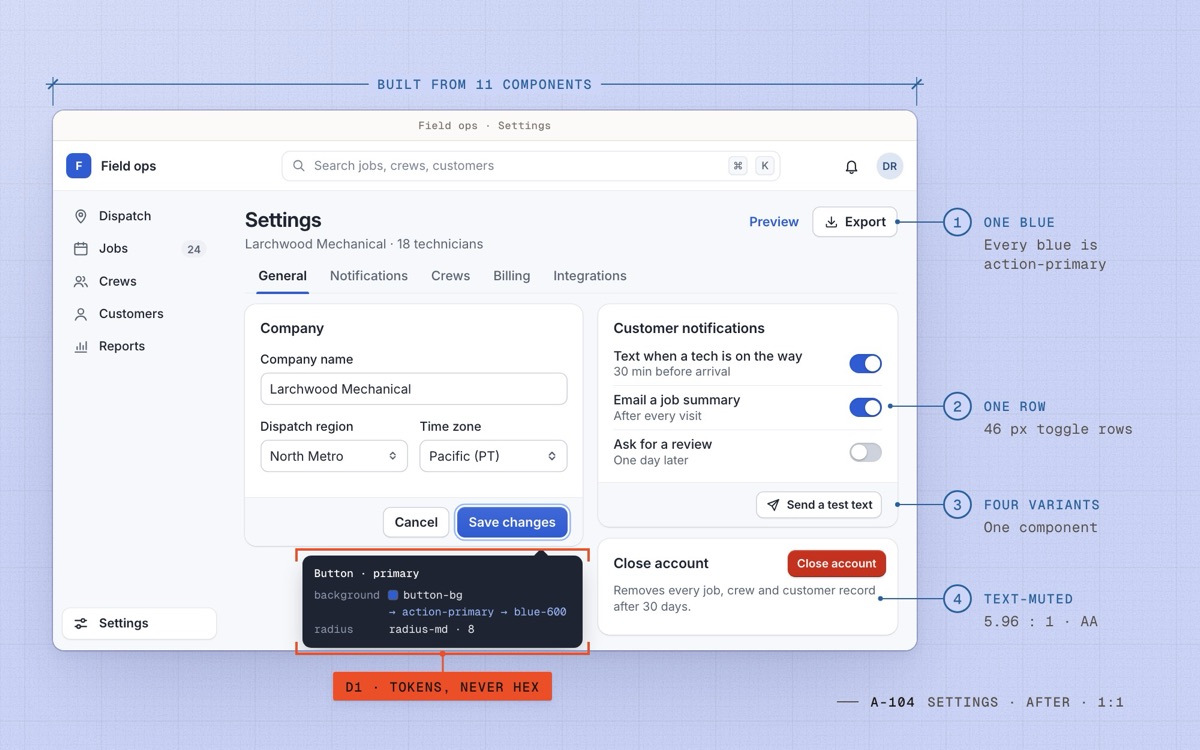Image resolution: width=1200 pixels, height=750 pixels.
Task: Click the "Customer notifications" heading
Action: pyautogui.click(x=689, y=328)
